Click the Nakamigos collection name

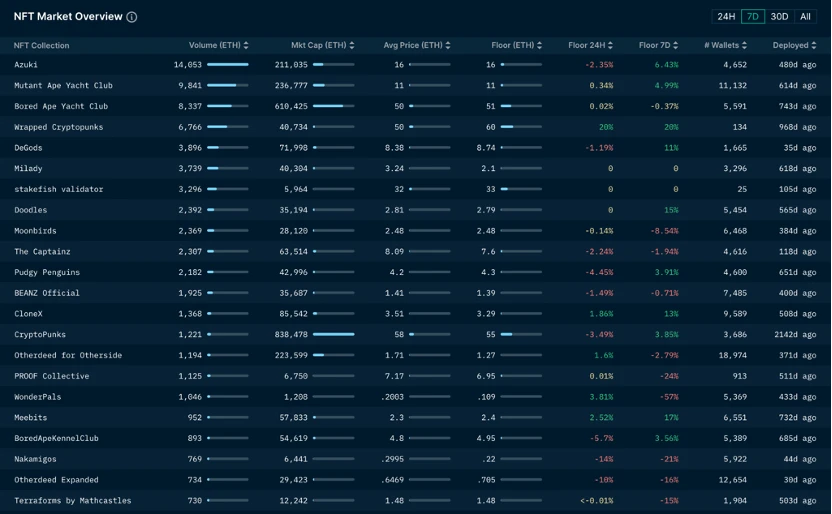[35, 459]
